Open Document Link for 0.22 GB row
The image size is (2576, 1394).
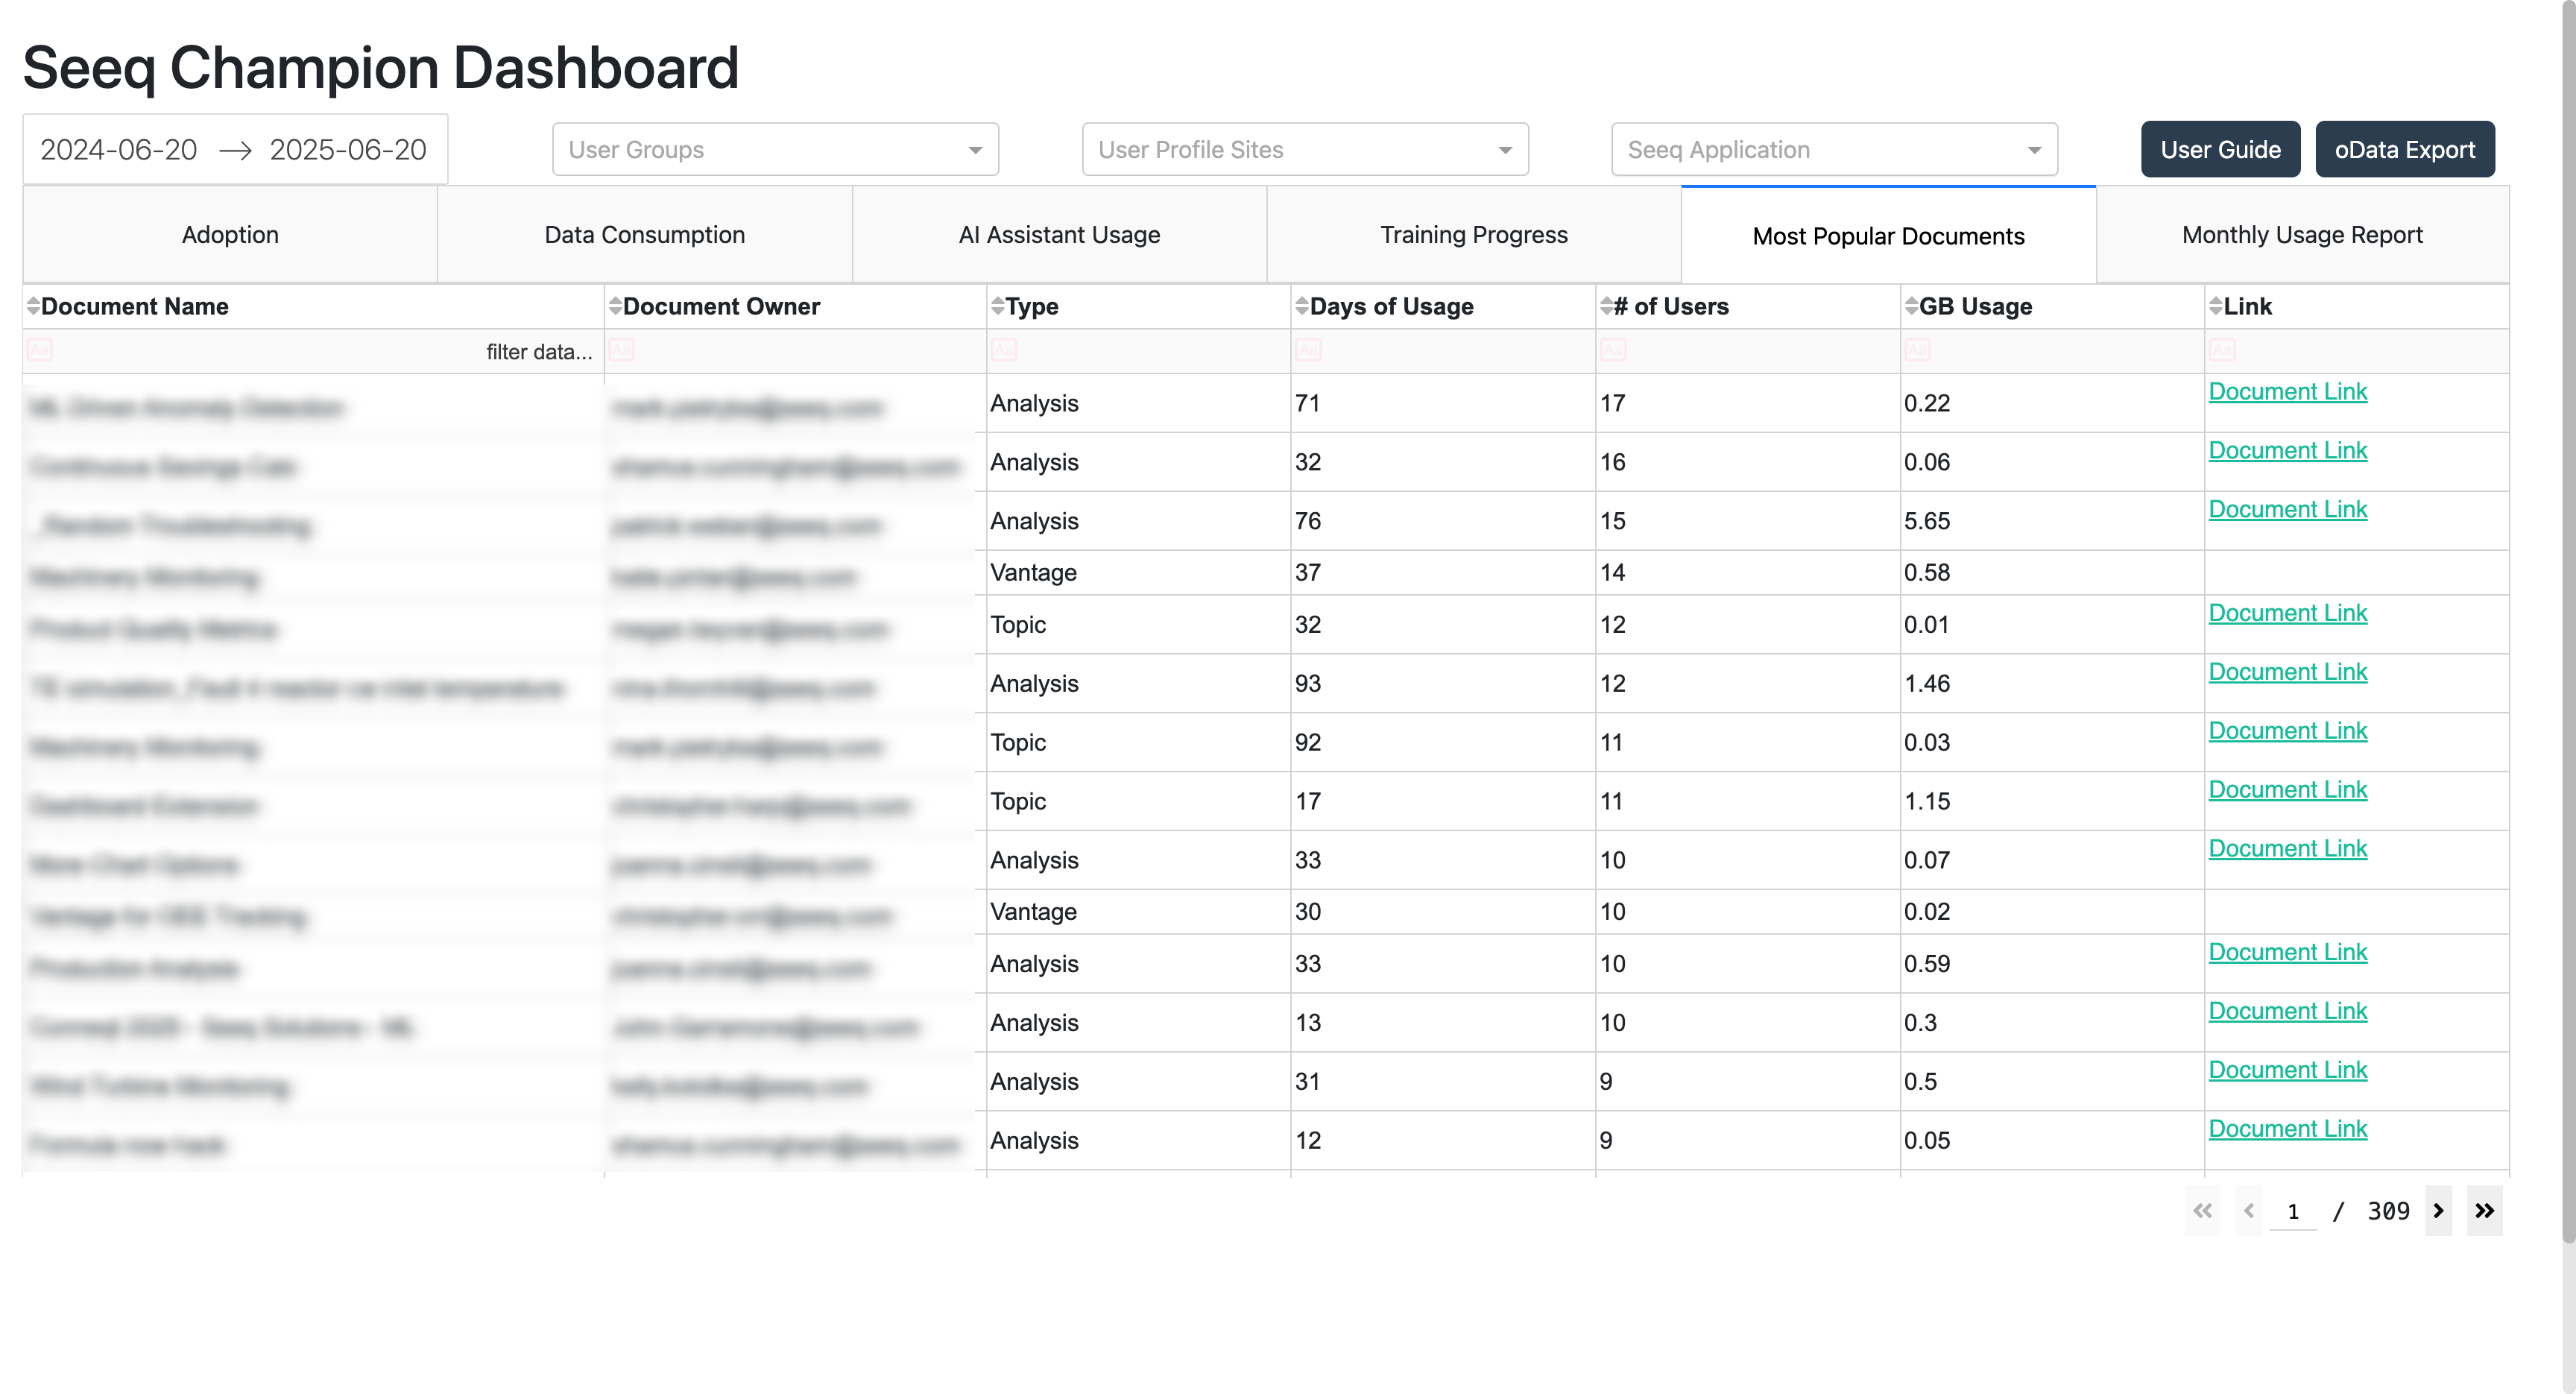point(2287,392)
